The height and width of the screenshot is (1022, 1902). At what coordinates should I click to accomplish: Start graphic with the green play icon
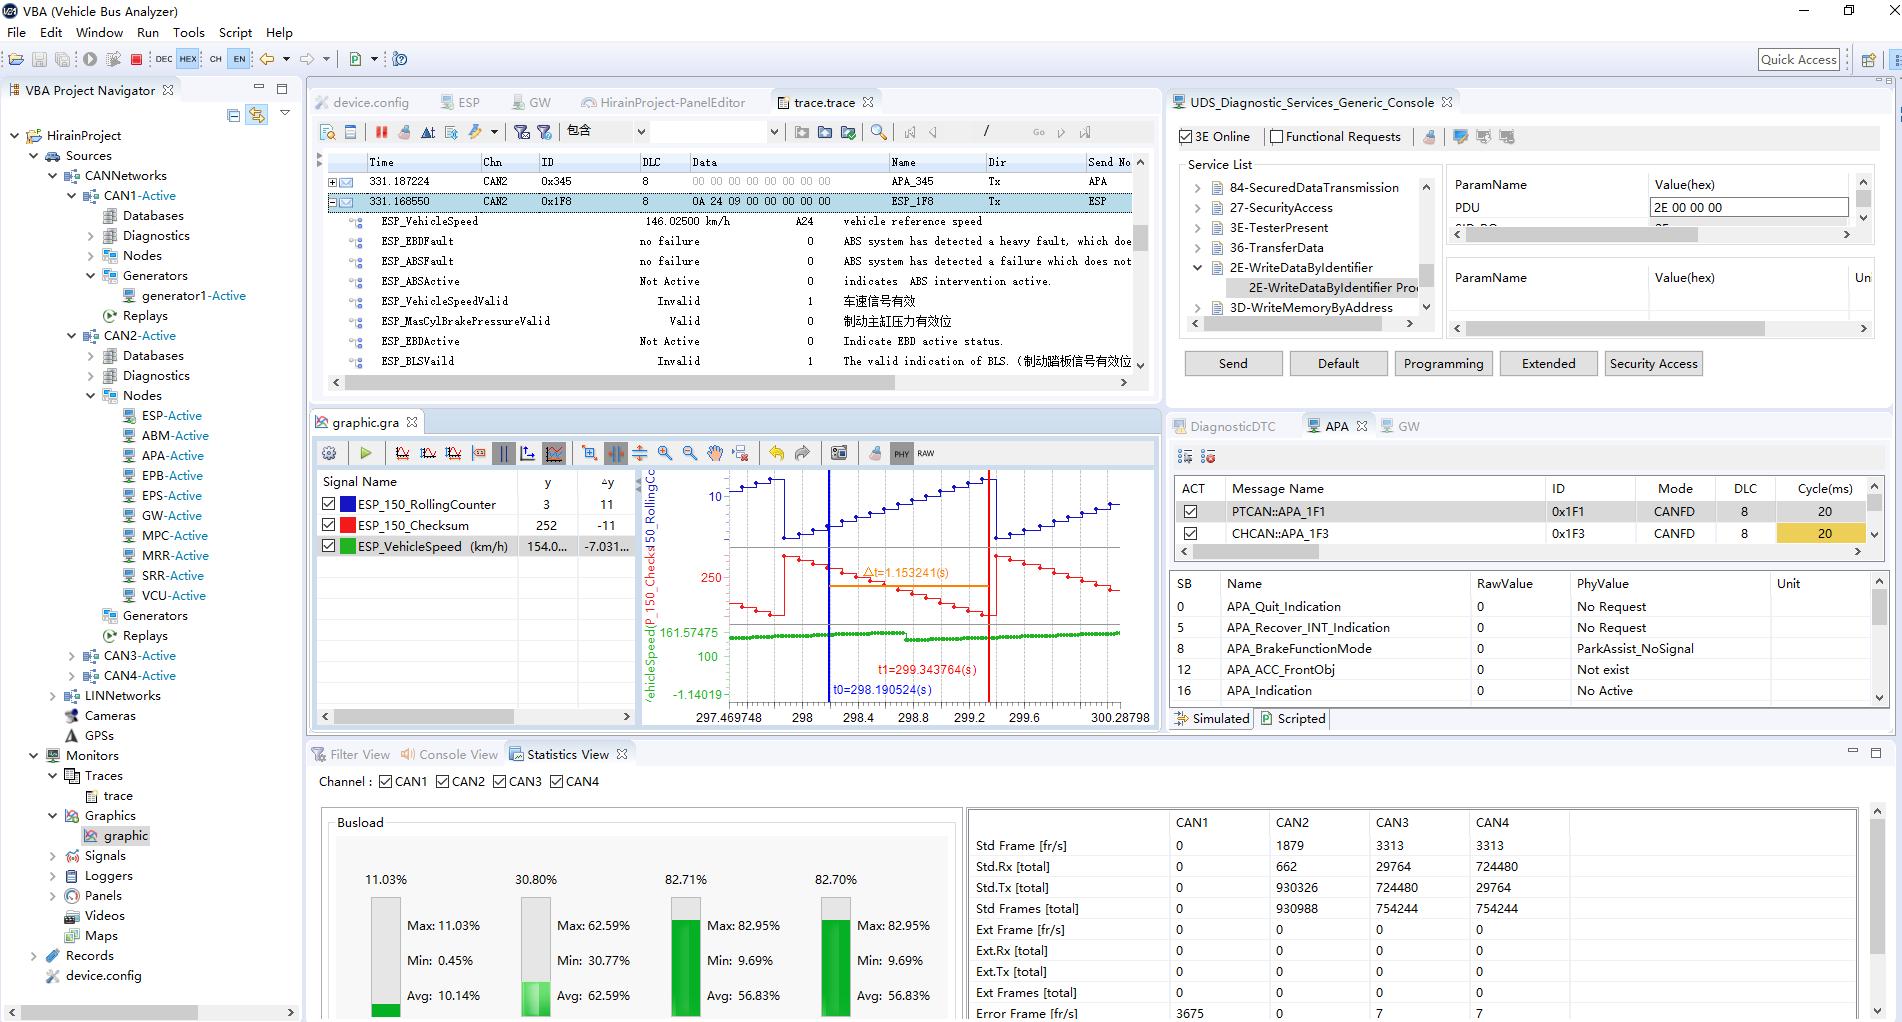click(366, 453)
